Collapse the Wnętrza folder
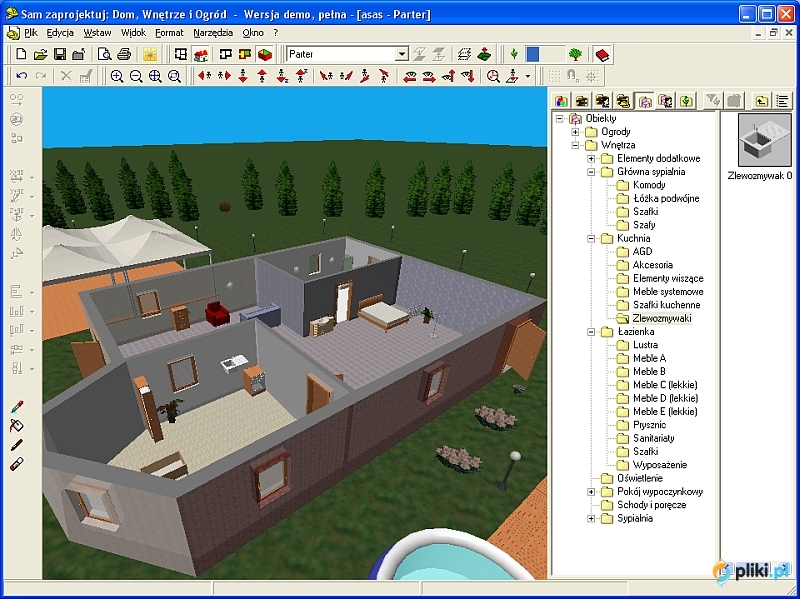Viewport: 800px width, 599px height. tap(576, 145)
